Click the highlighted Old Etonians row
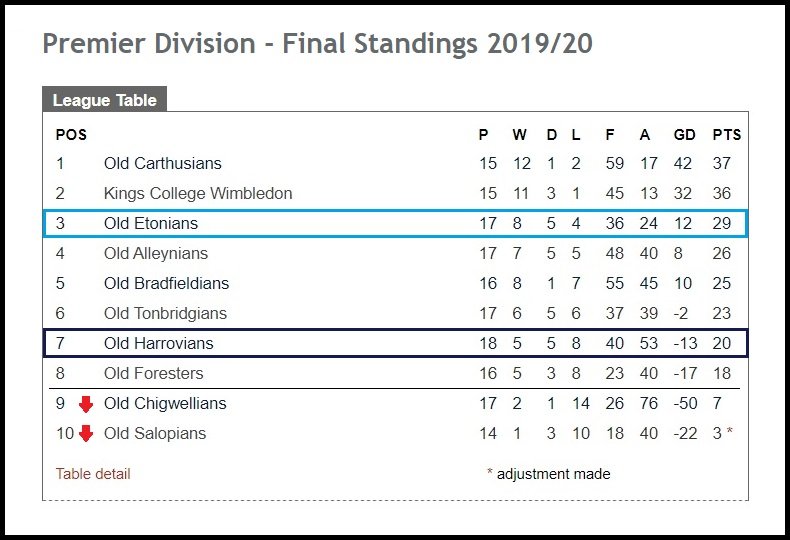 [x=396, y=223]
